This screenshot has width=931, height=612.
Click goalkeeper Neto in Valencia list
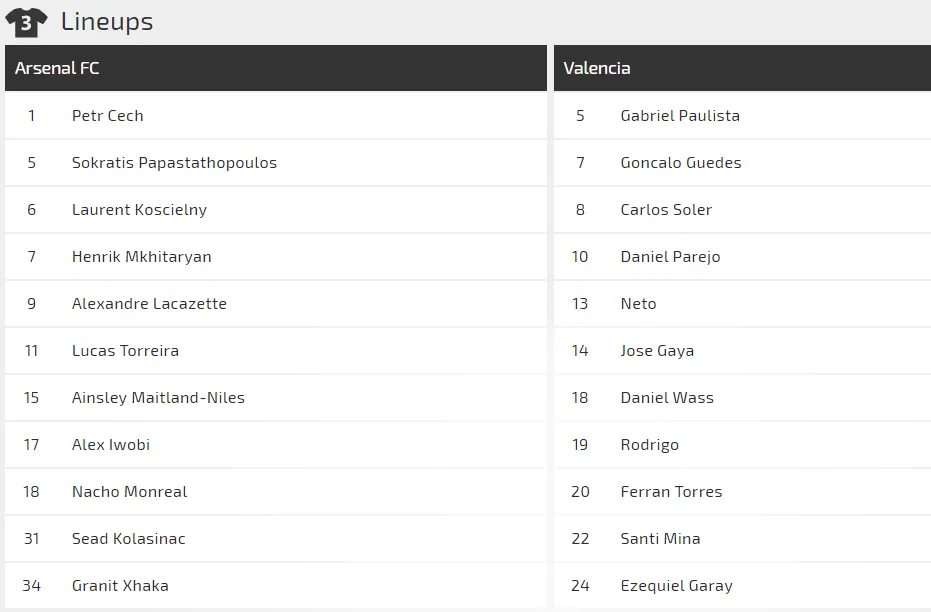(x=638, y=304)
